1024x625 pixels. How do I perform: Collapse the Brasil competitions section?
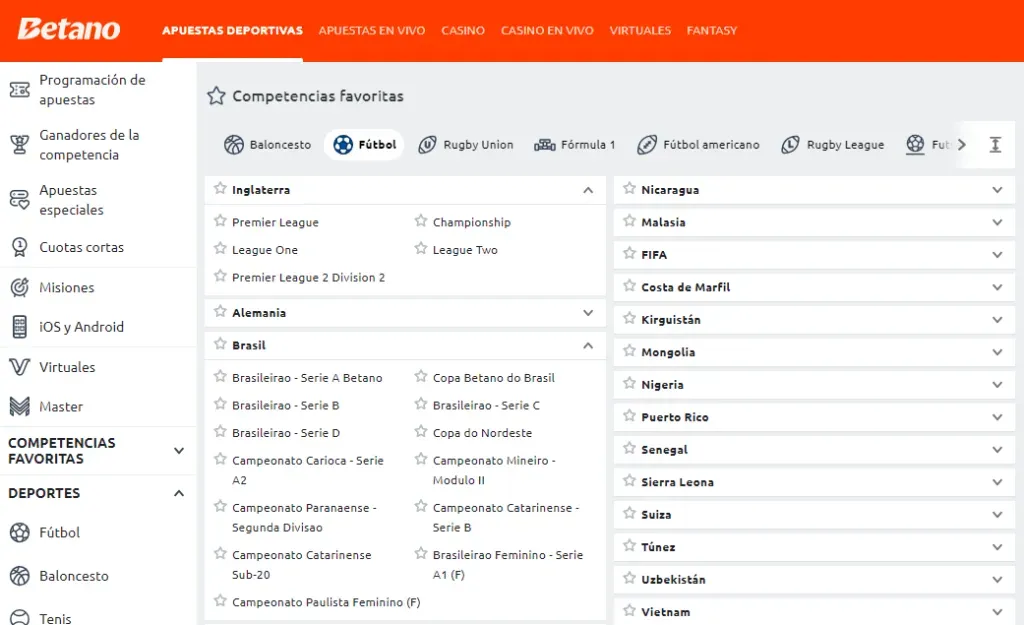click(588, 346)
